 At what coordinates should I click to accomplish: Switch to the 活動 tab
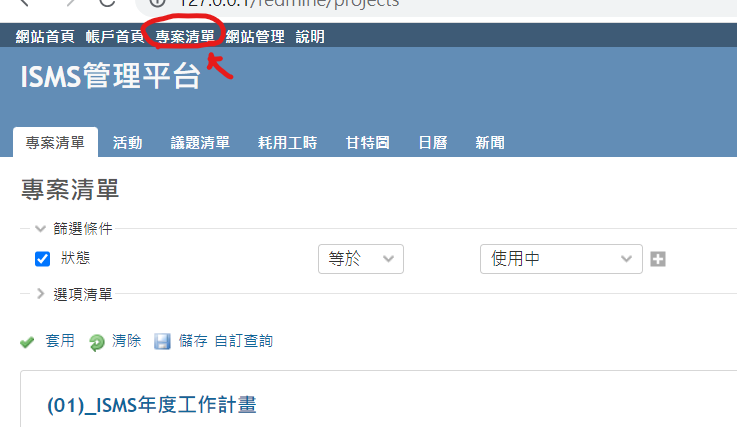[x=127, y=142]
